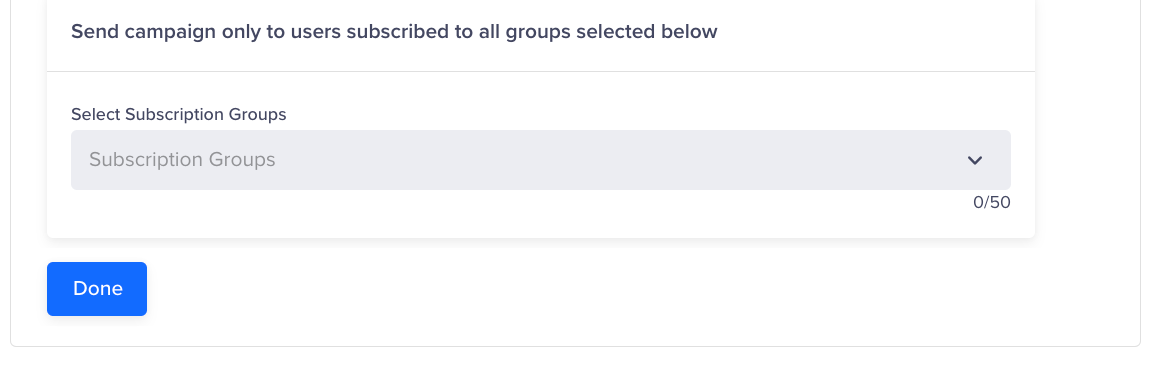Select the Subscription Groups placeholder text

(x=182, y=160)
